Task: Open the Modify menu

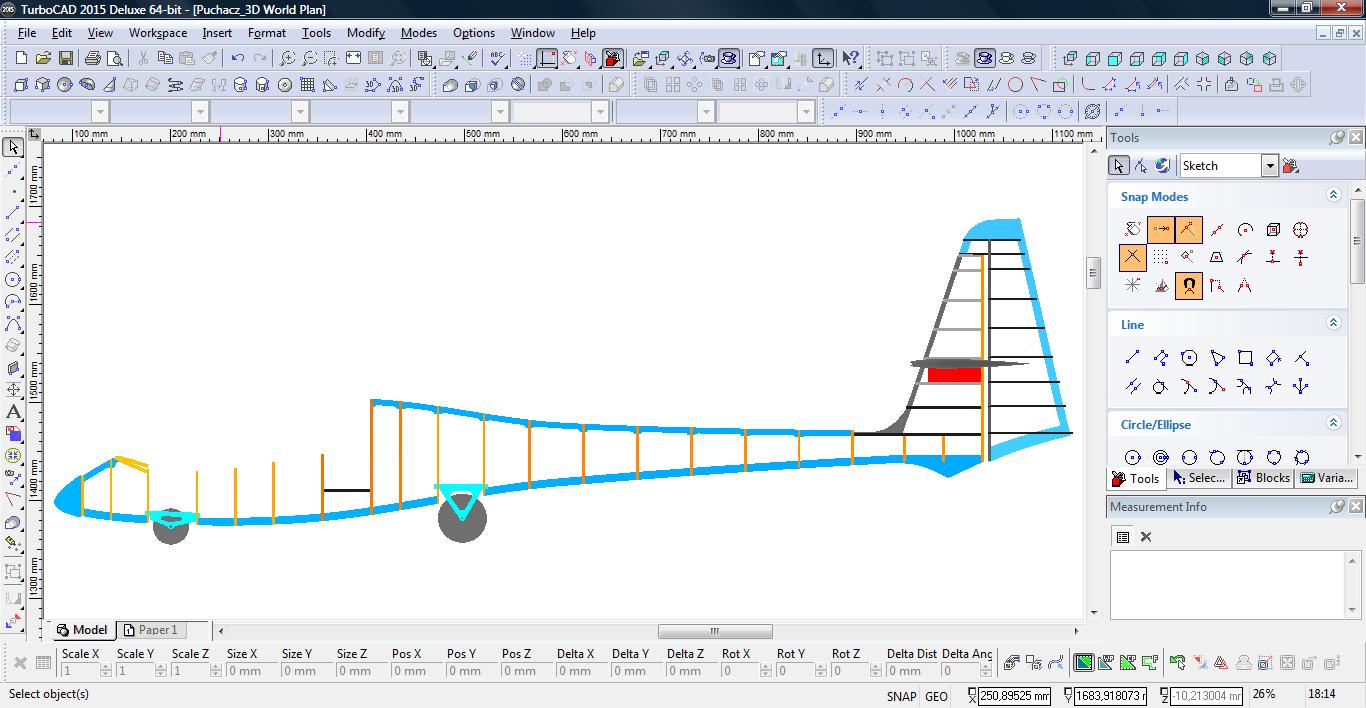Action: click(365, 33)
